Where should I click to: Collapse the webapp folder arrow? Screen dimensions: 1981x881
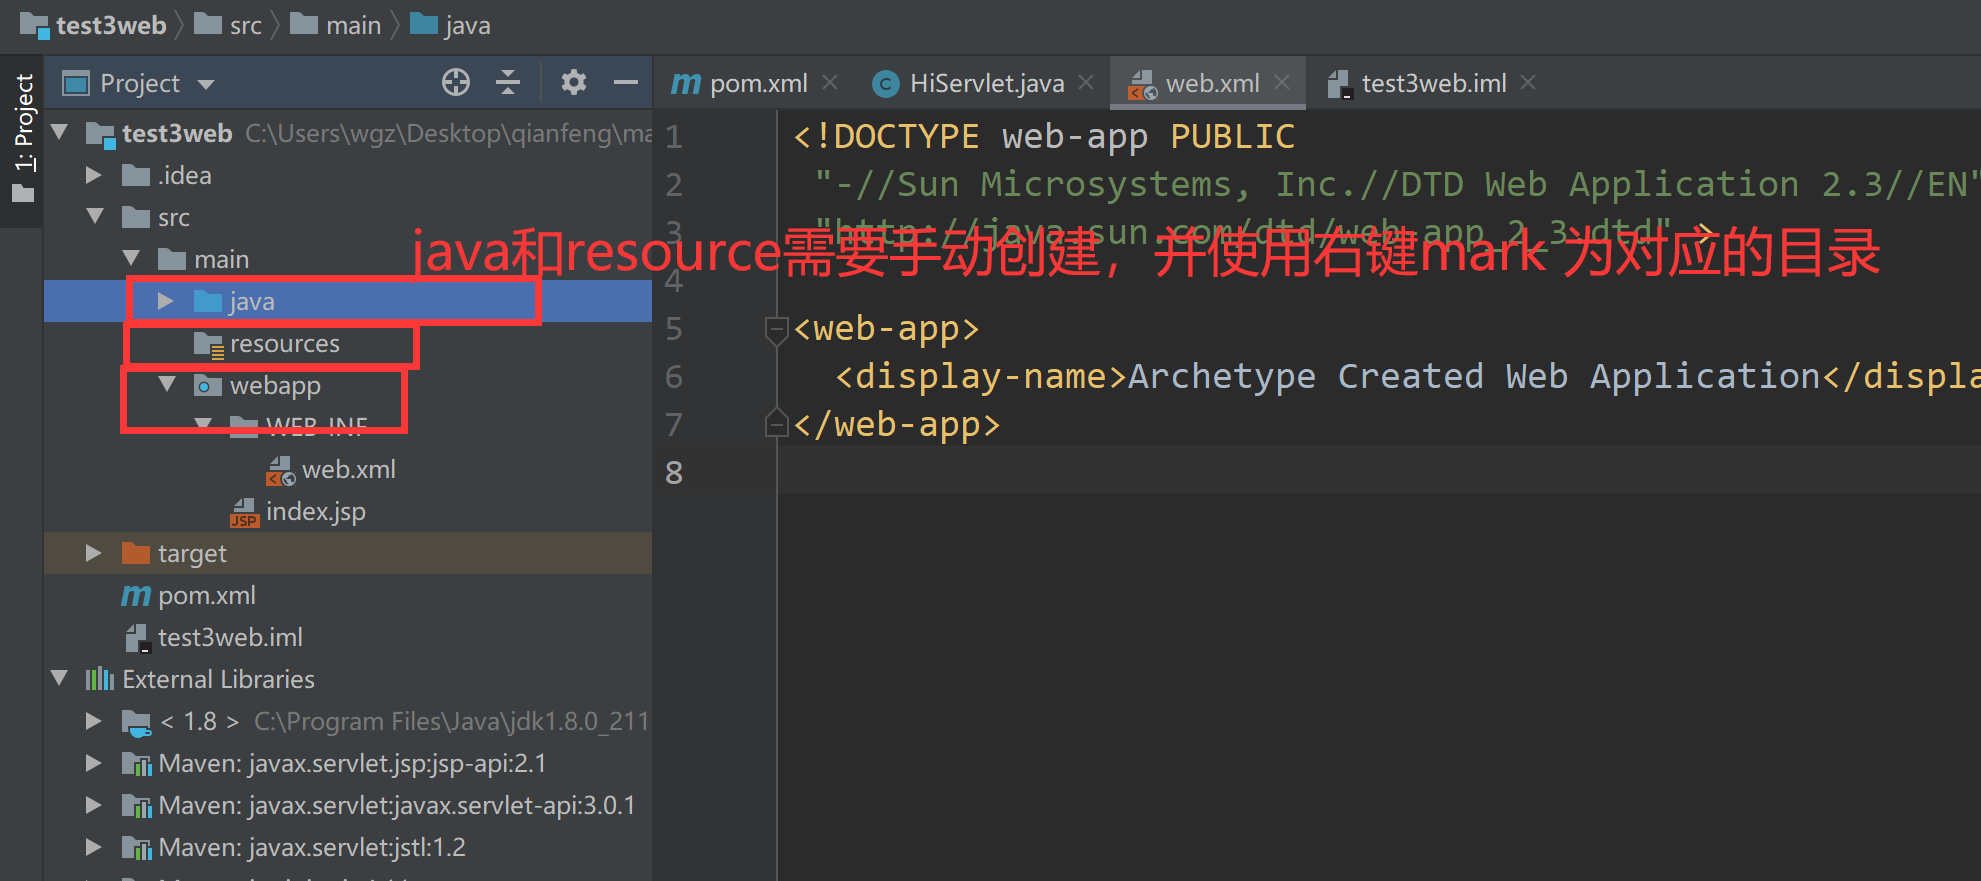tap(168, 385)
